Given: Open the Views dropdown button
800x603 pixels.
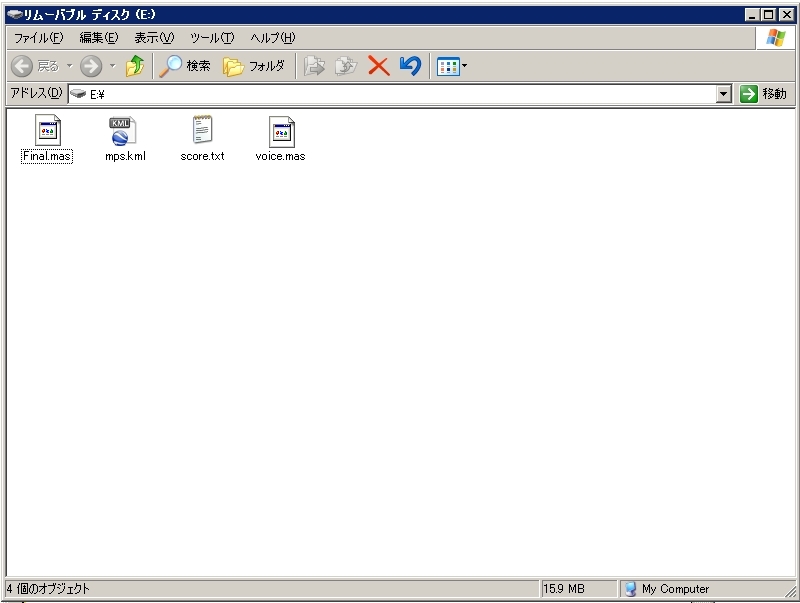Looking at the screenshot, I should [452, 66].
